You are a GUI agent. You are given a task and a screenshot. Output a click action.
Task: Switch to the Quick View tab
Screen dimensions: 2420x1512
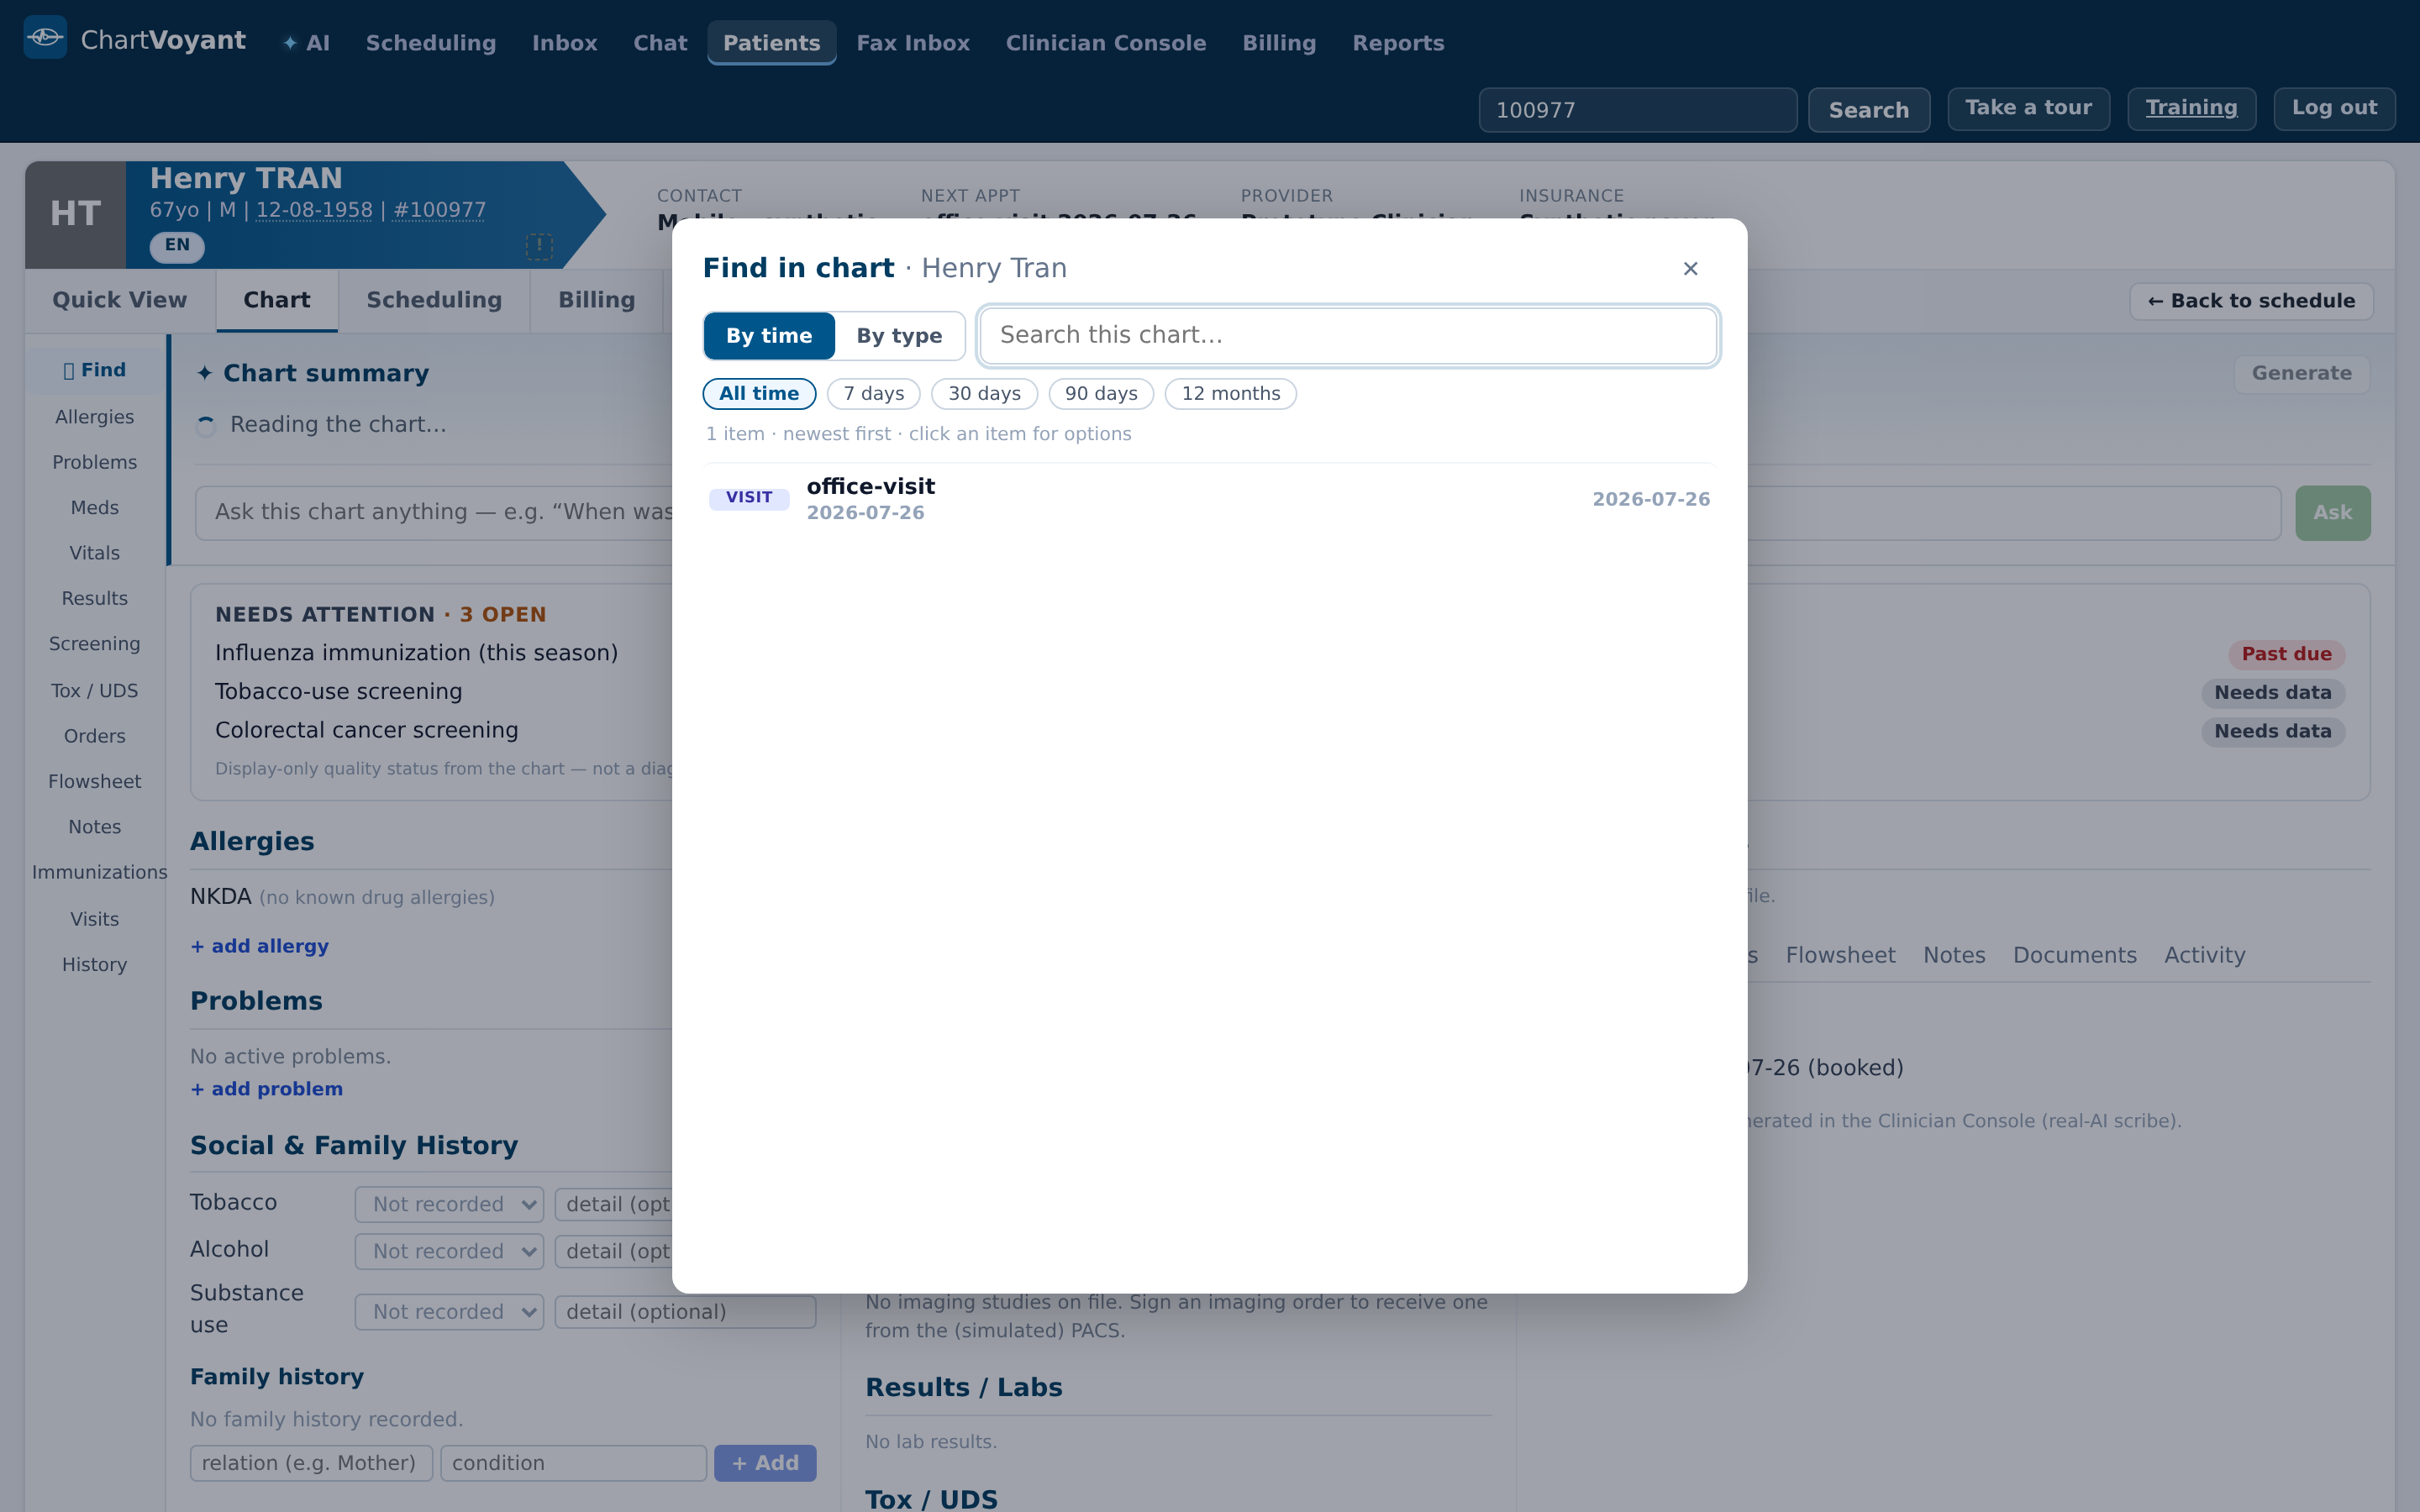tap(120, 300)
